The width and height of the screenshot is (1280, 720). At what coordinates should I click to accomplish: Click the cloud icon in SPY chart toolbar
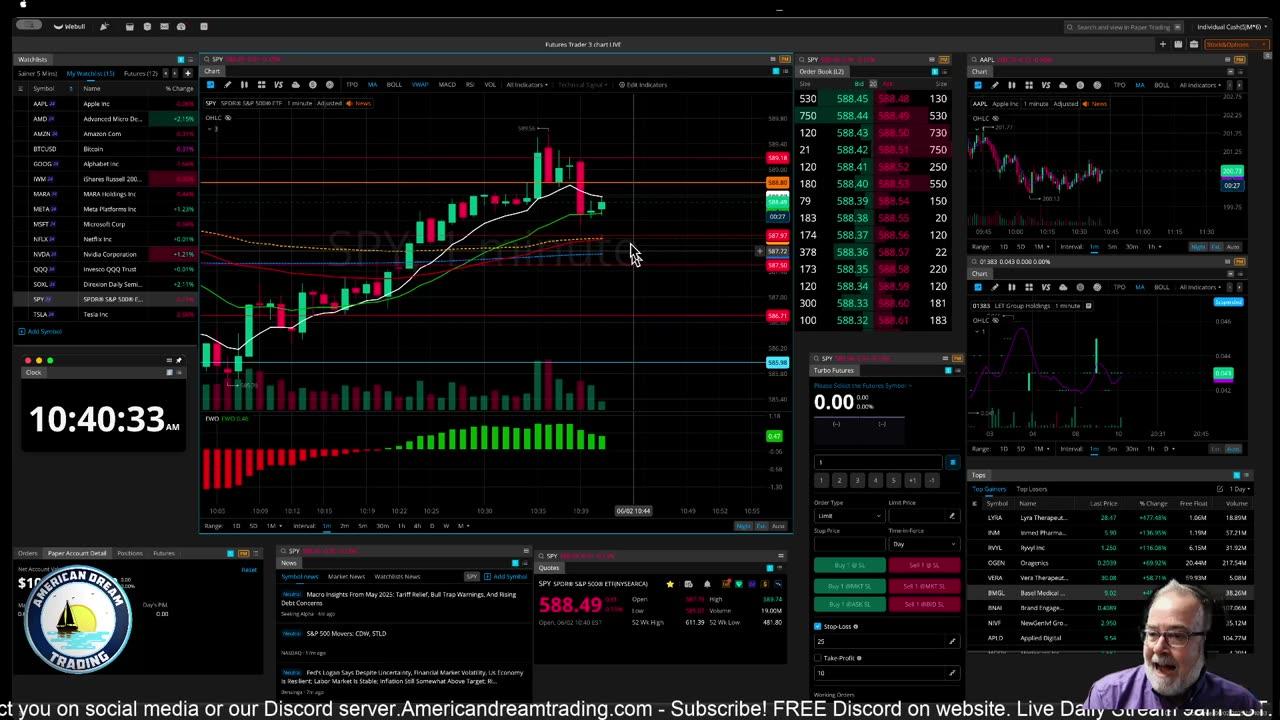coord(296,85)
